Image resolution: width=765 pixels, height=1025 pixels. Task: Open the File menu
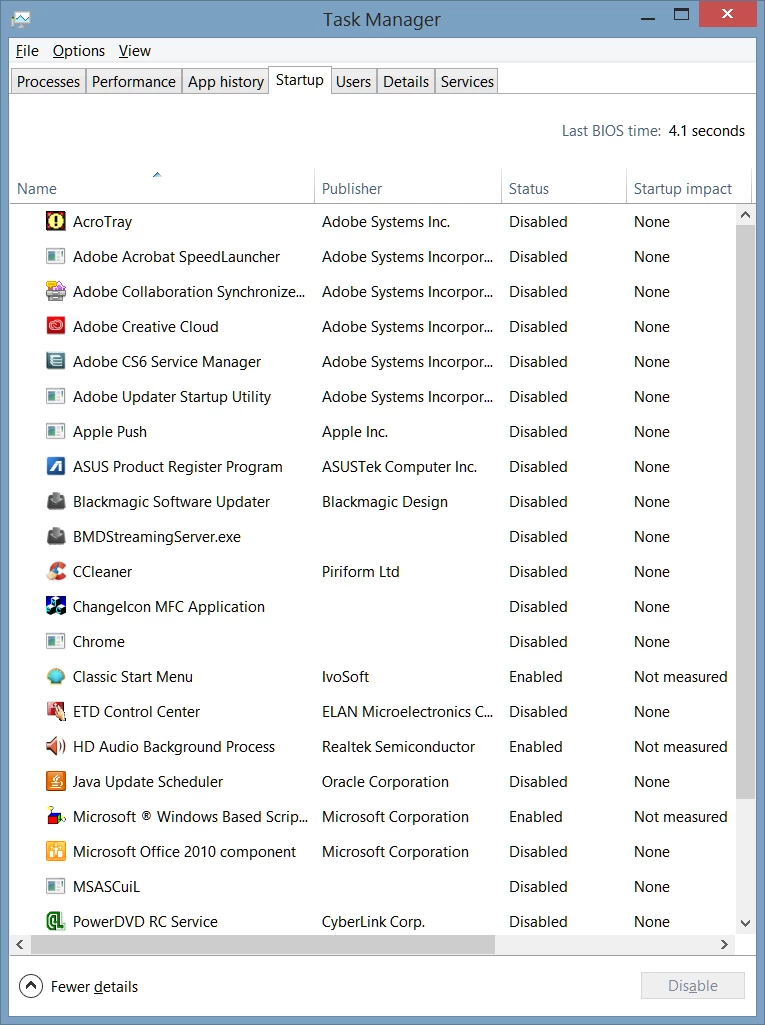pos(27,50)
